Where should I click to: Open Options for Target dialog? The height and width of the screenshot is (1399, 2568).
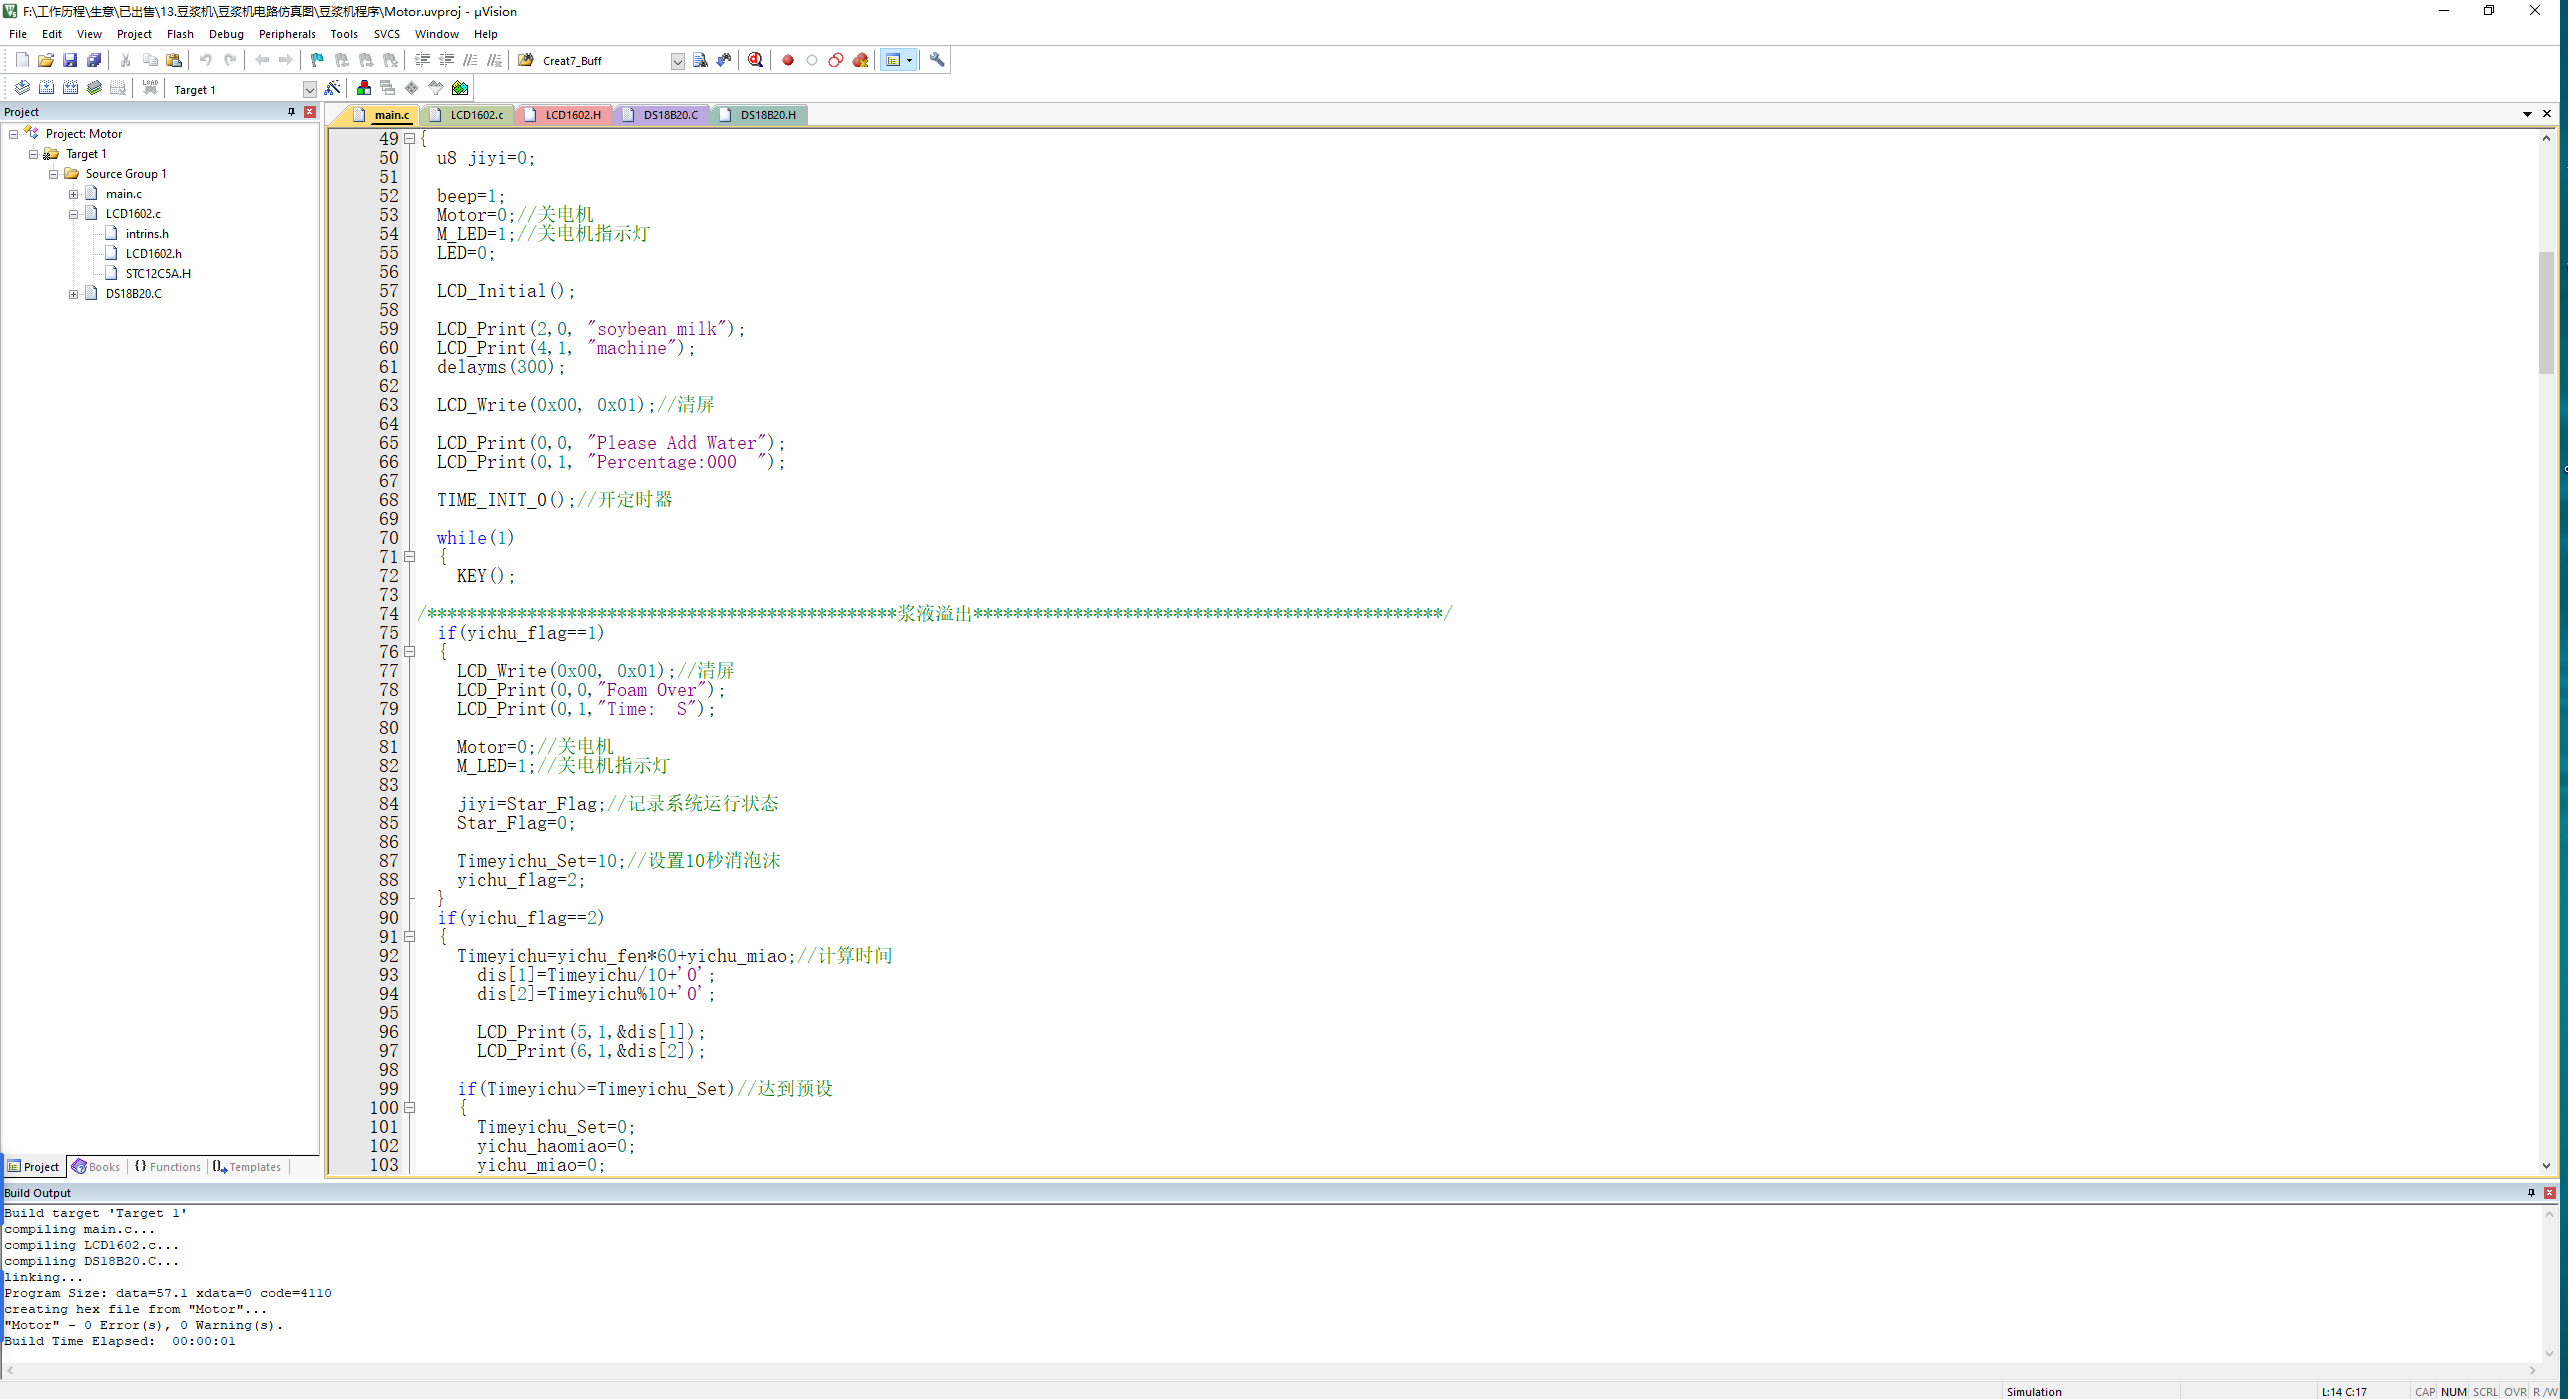[333, 88]
